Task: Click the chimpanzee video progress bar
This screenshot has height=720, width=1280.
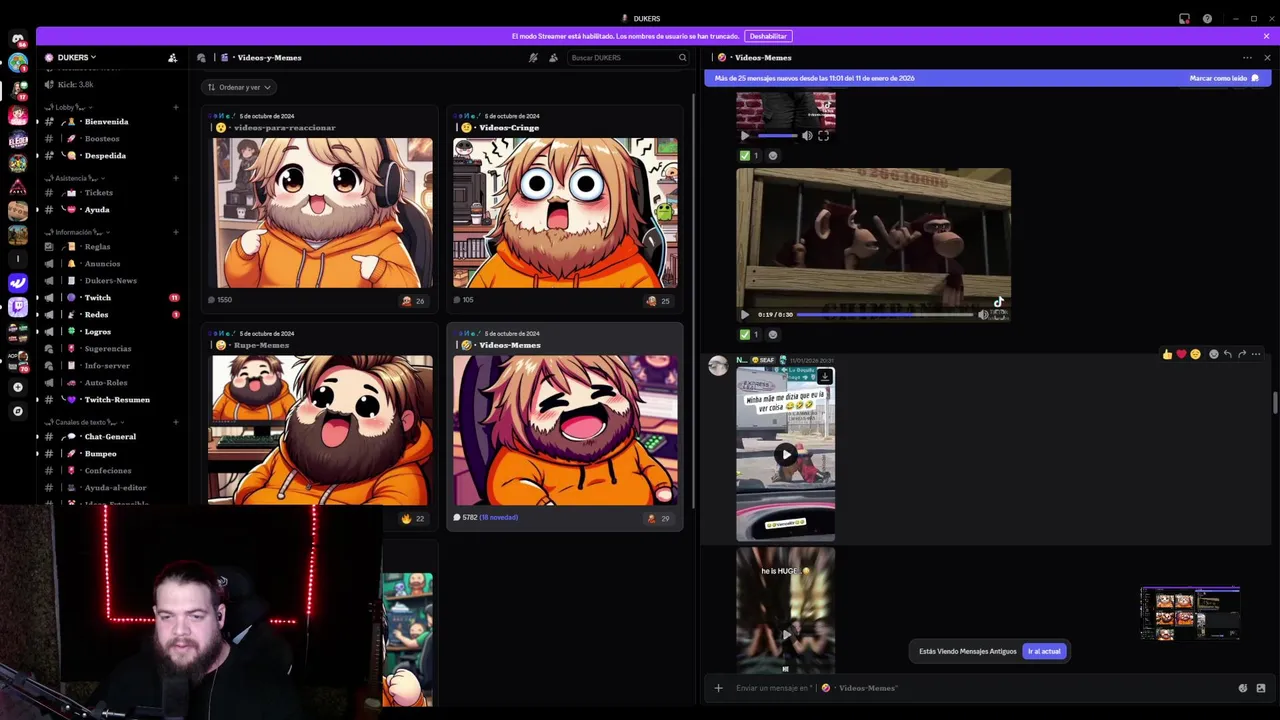Action: (x=885, y=314)
